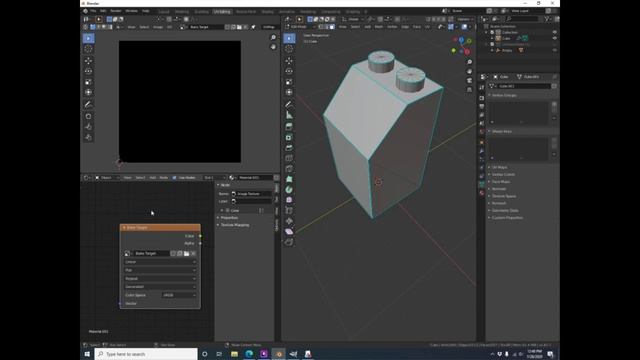Screen dimensions: 640x360
Task: Switch to the Layout workspace tab
Action: 164,12
